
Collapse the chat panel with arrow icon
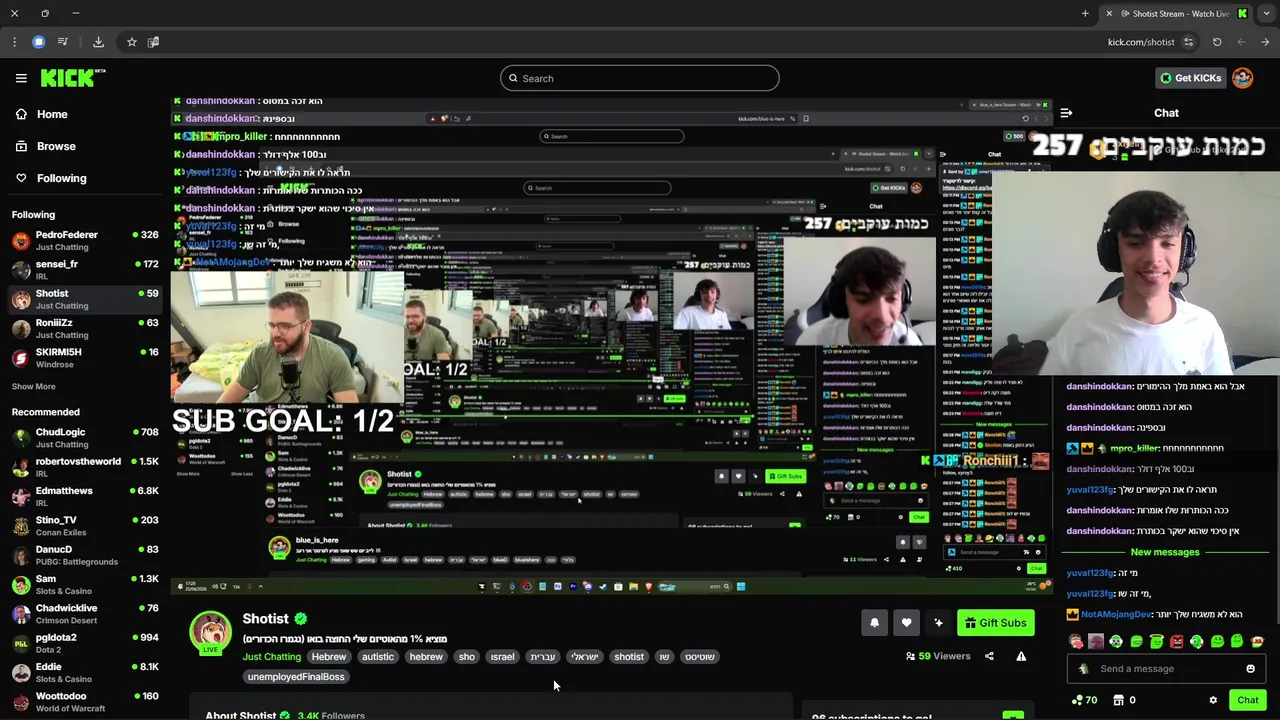(1066, 113)
